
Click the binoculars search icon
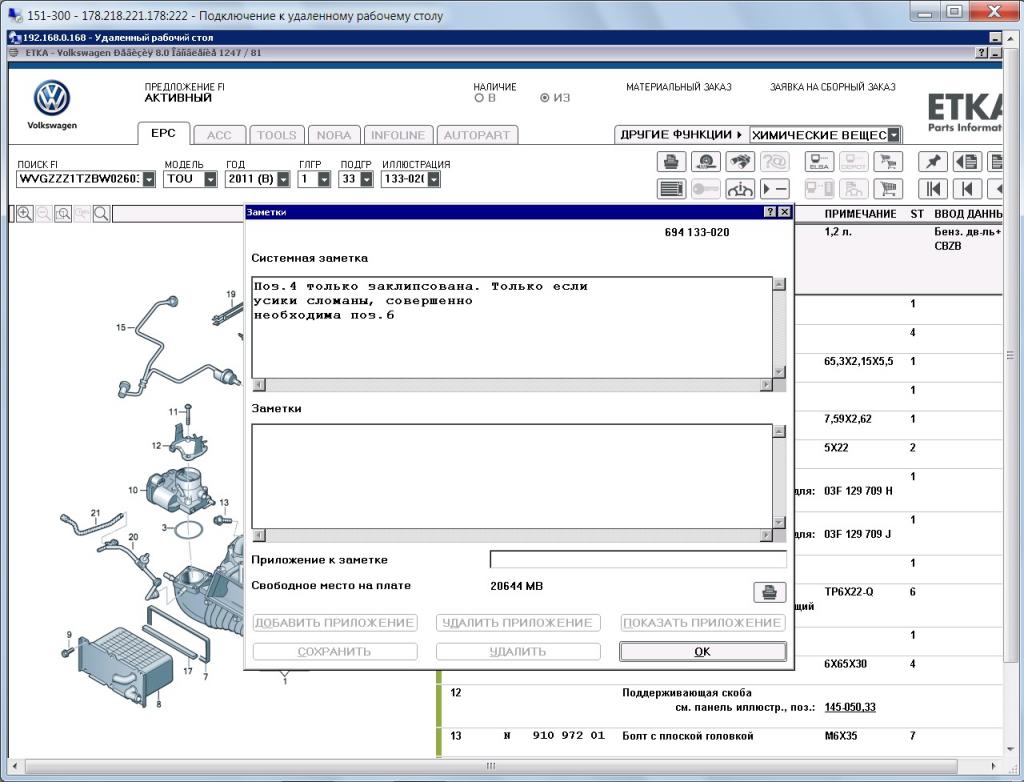740,161
